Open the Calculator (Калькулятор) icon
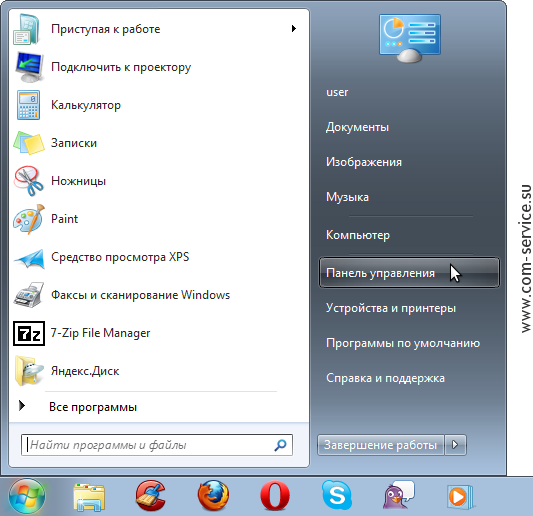Screen dimensions: 533x516 [x=29, y=105]
